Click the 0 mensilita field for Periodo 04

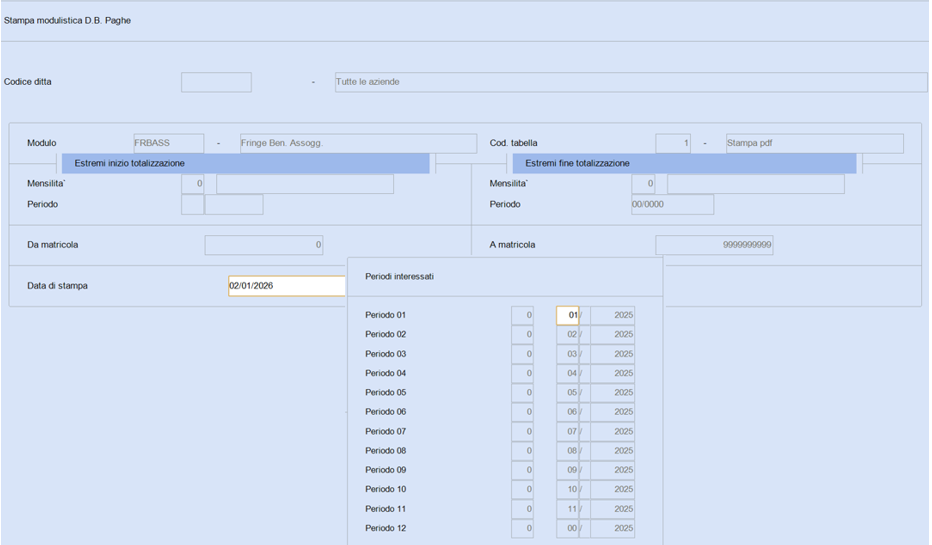[x=522, y=373]
